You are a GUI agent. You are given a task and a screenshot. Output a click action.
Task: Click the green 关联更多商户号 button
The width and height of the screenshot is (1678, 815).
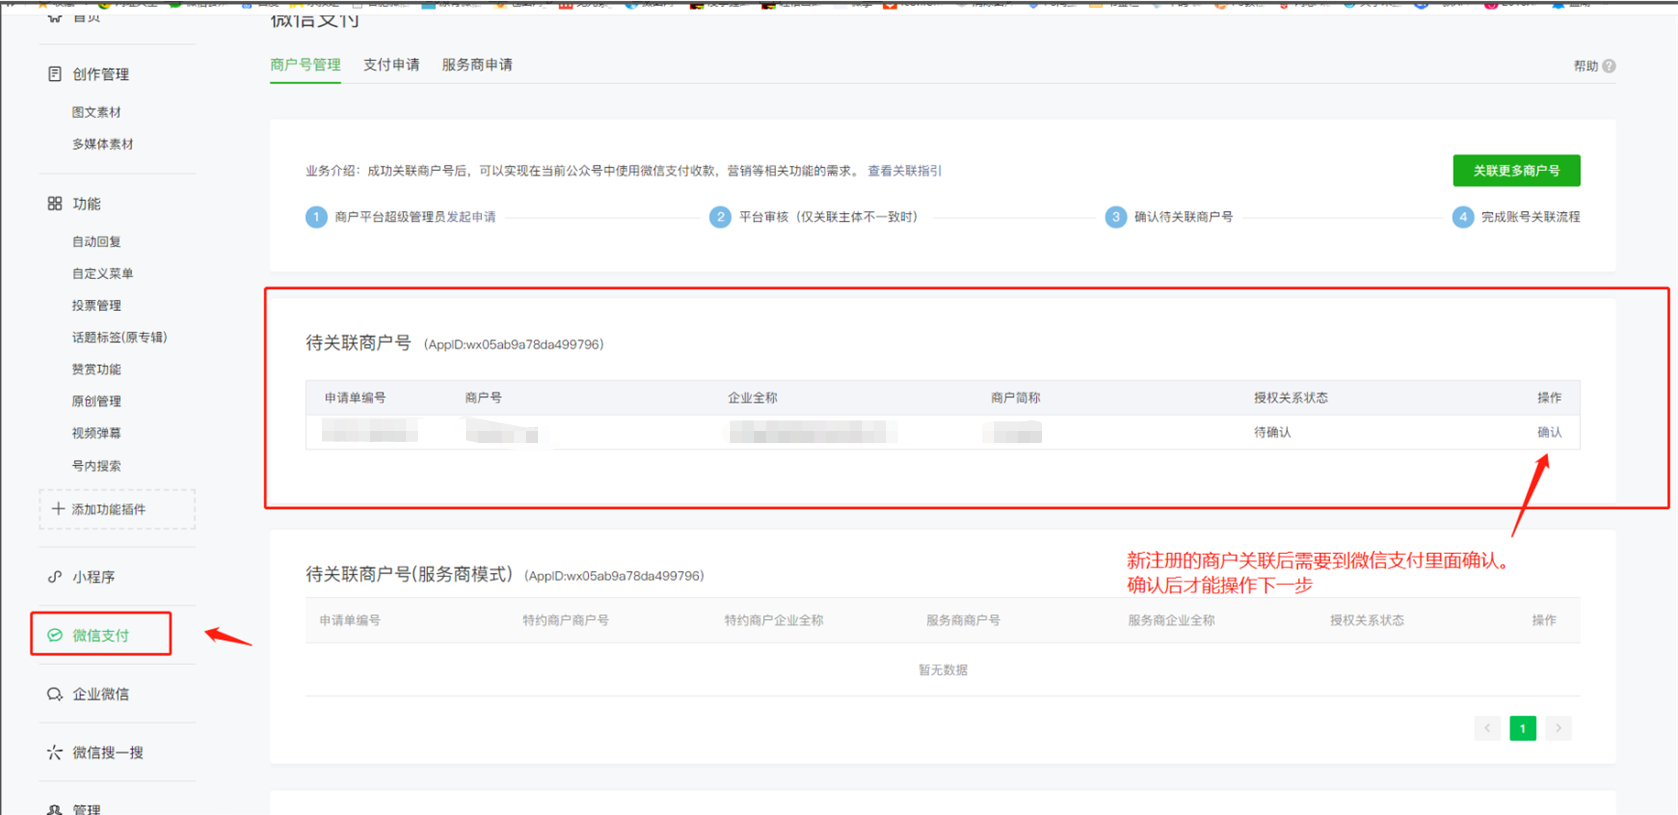[1516, 171]
